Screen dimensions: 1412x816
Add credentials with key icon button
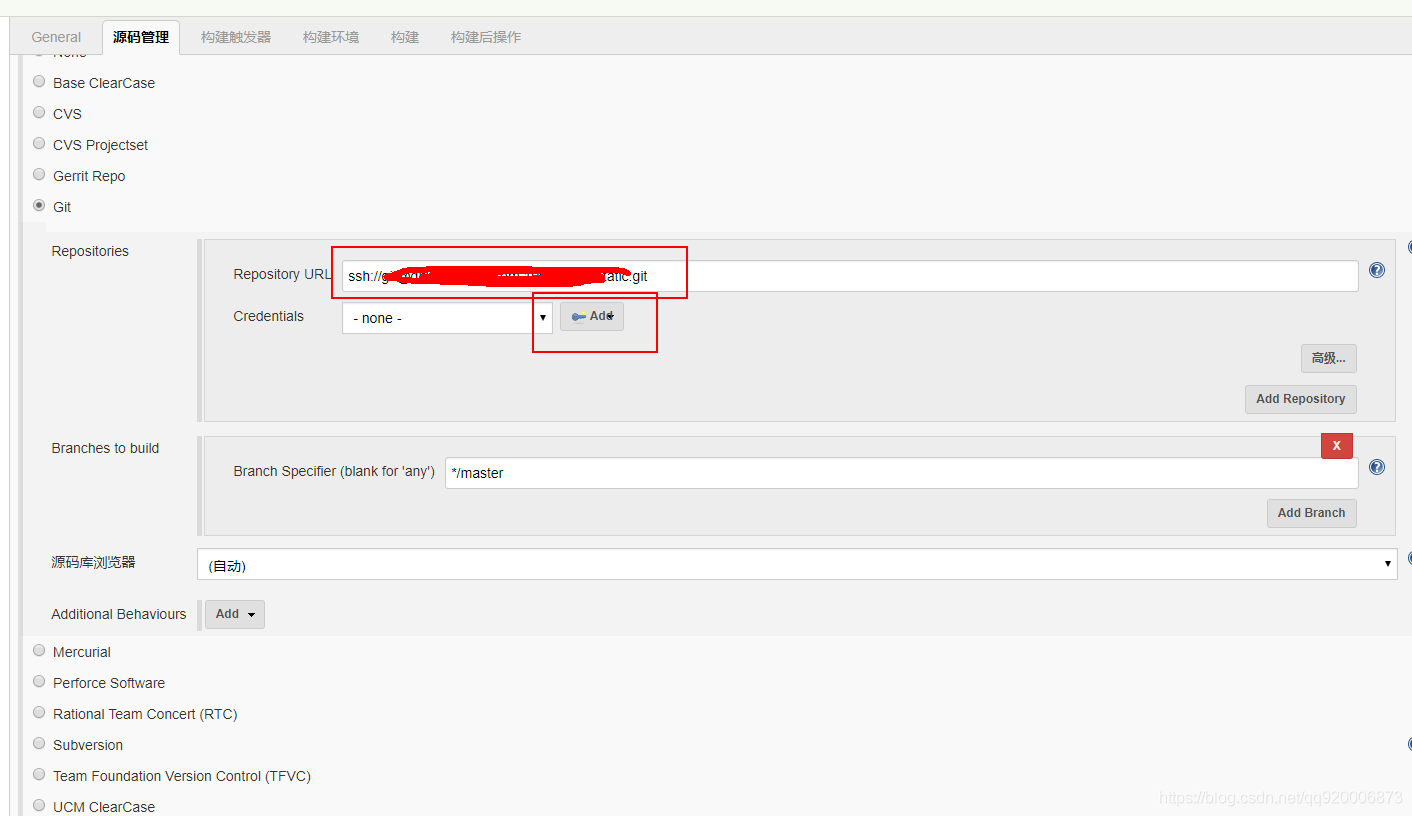(x=592, y=316)
